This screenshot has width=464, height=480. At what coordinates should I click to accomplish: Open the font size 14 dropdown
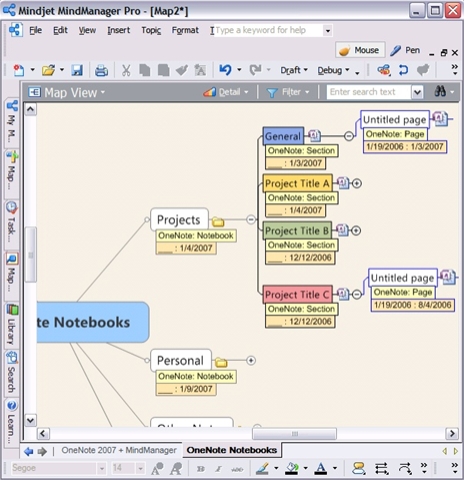coord(140,469)
